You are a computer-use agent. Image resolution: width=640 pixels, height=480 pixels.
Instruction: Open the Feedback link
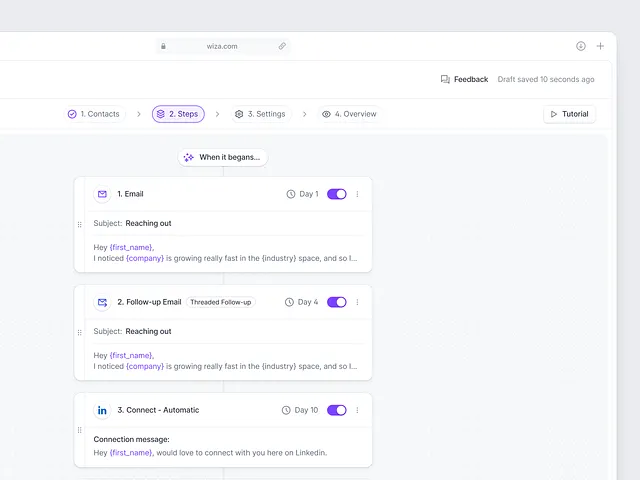point(464,79)
